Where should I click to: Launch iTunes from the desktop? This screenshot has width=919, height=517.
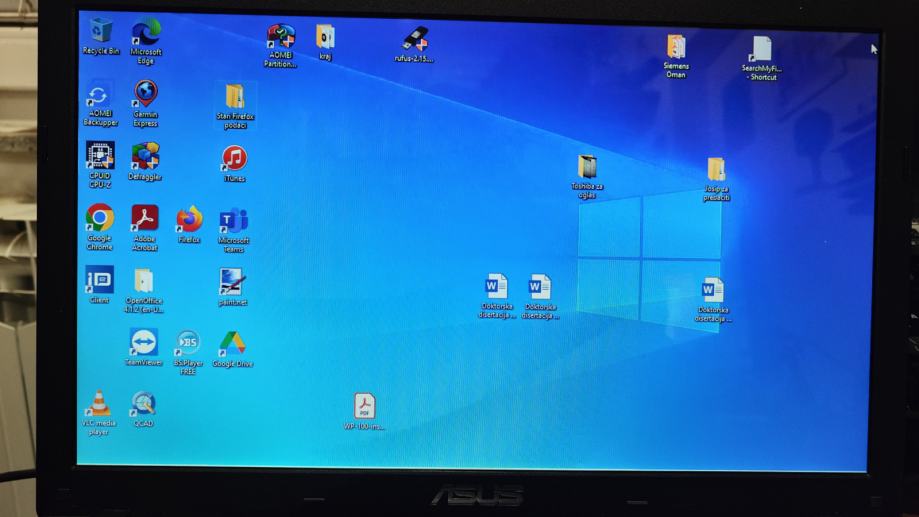234,164
